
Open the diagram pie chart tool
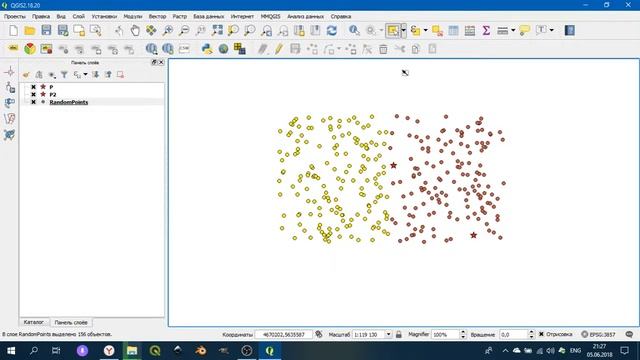pyautogui.click(x=30, y=49)
